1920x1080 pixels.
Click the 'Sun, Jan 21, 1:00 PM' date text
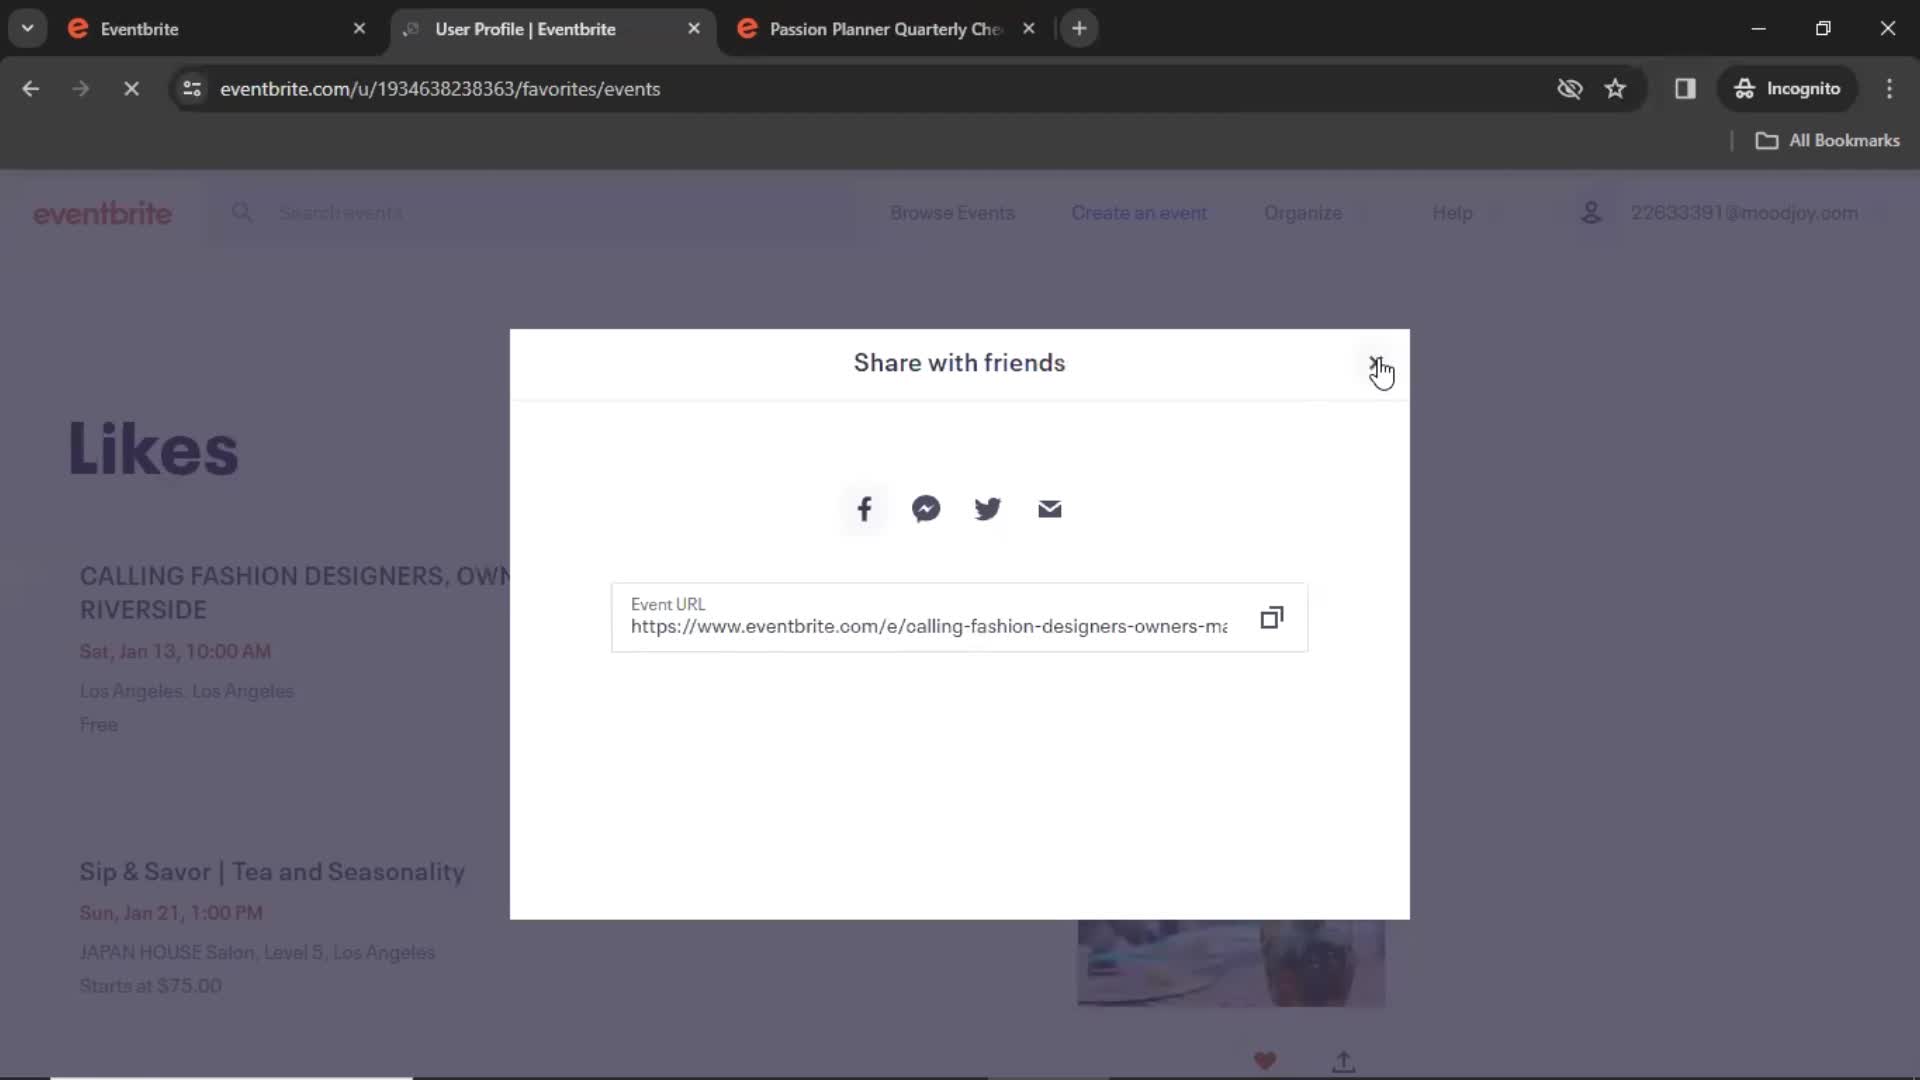point(171,913)
